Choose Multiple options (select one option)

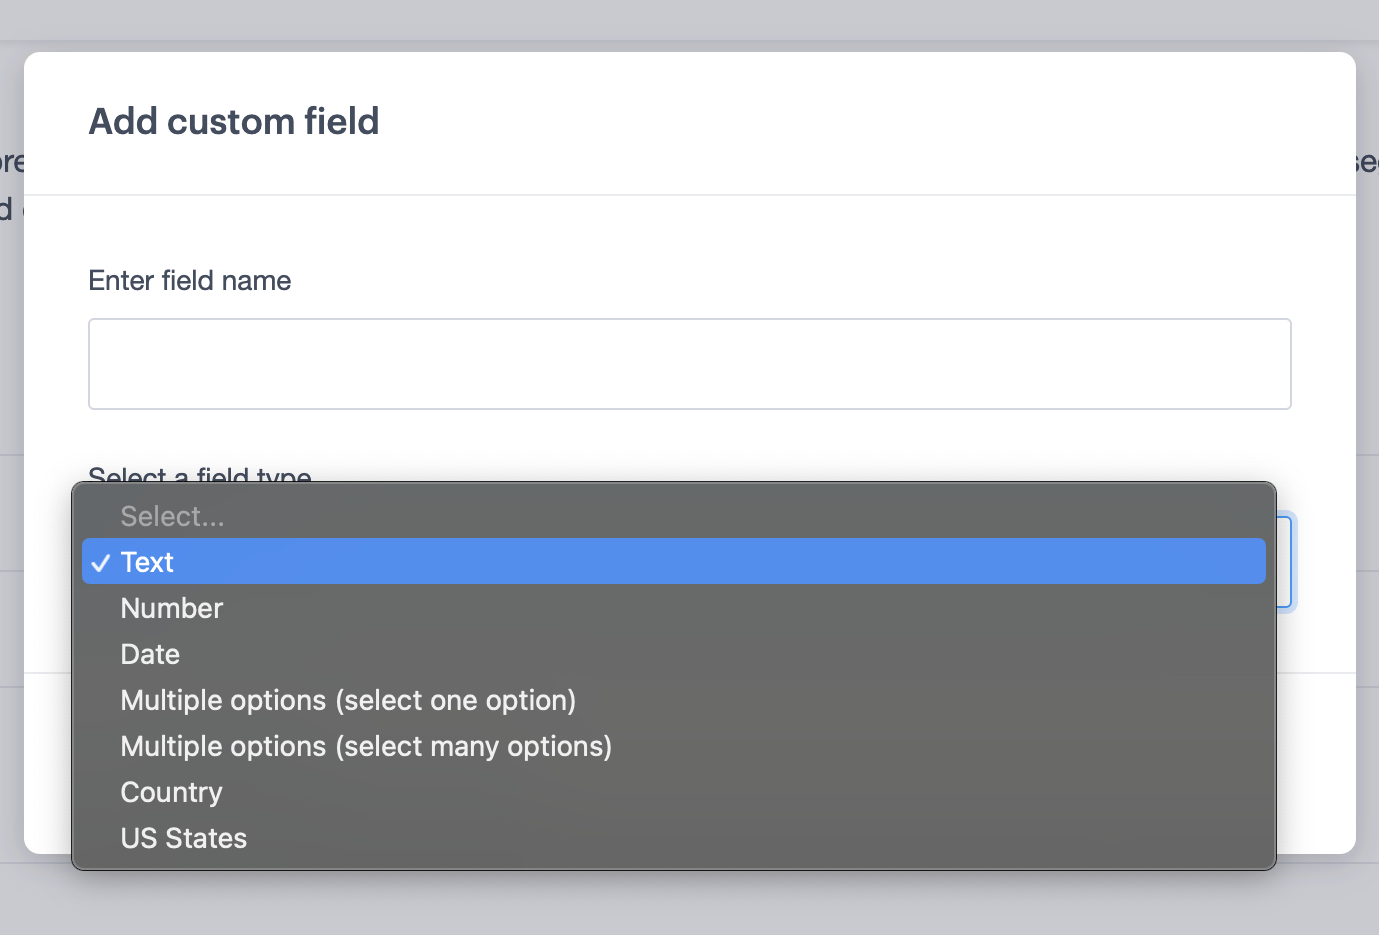[348, 700]
